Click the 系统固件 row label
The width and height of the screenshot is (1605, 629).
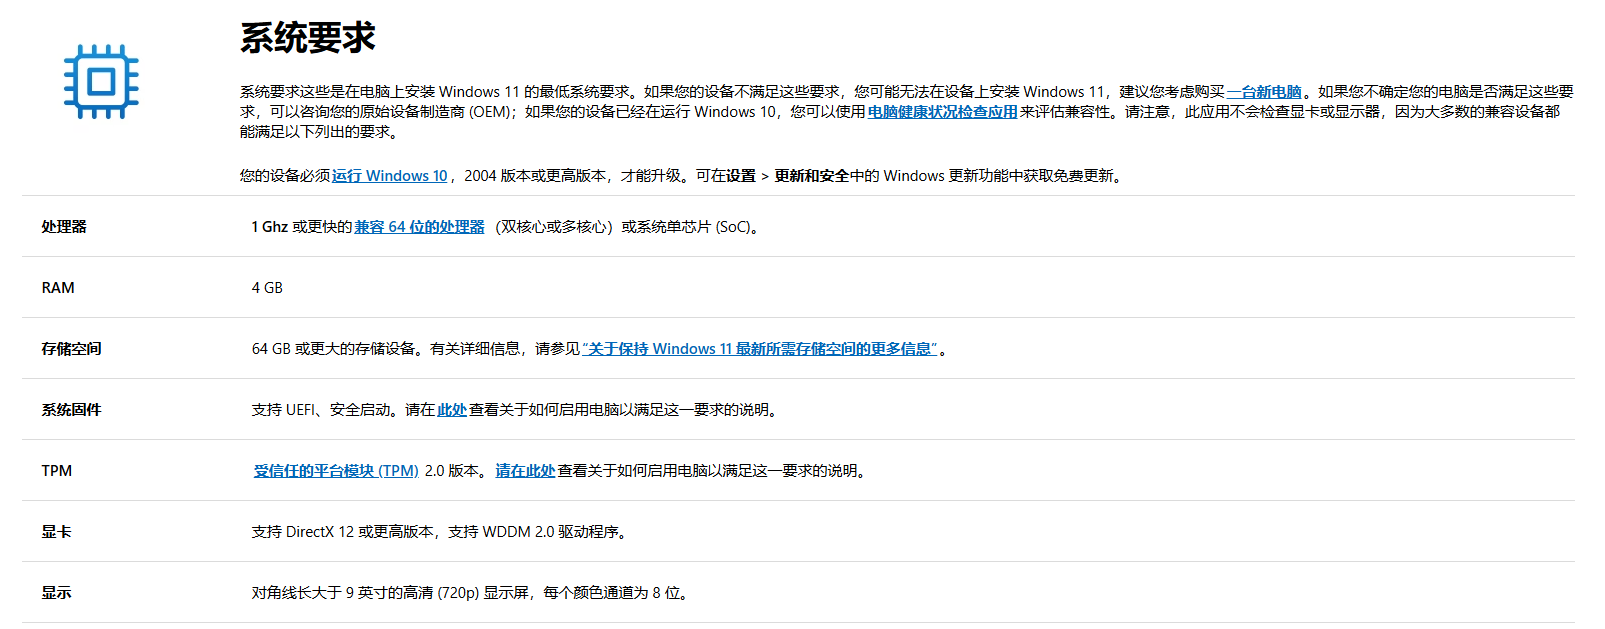(x=71, y=410)
